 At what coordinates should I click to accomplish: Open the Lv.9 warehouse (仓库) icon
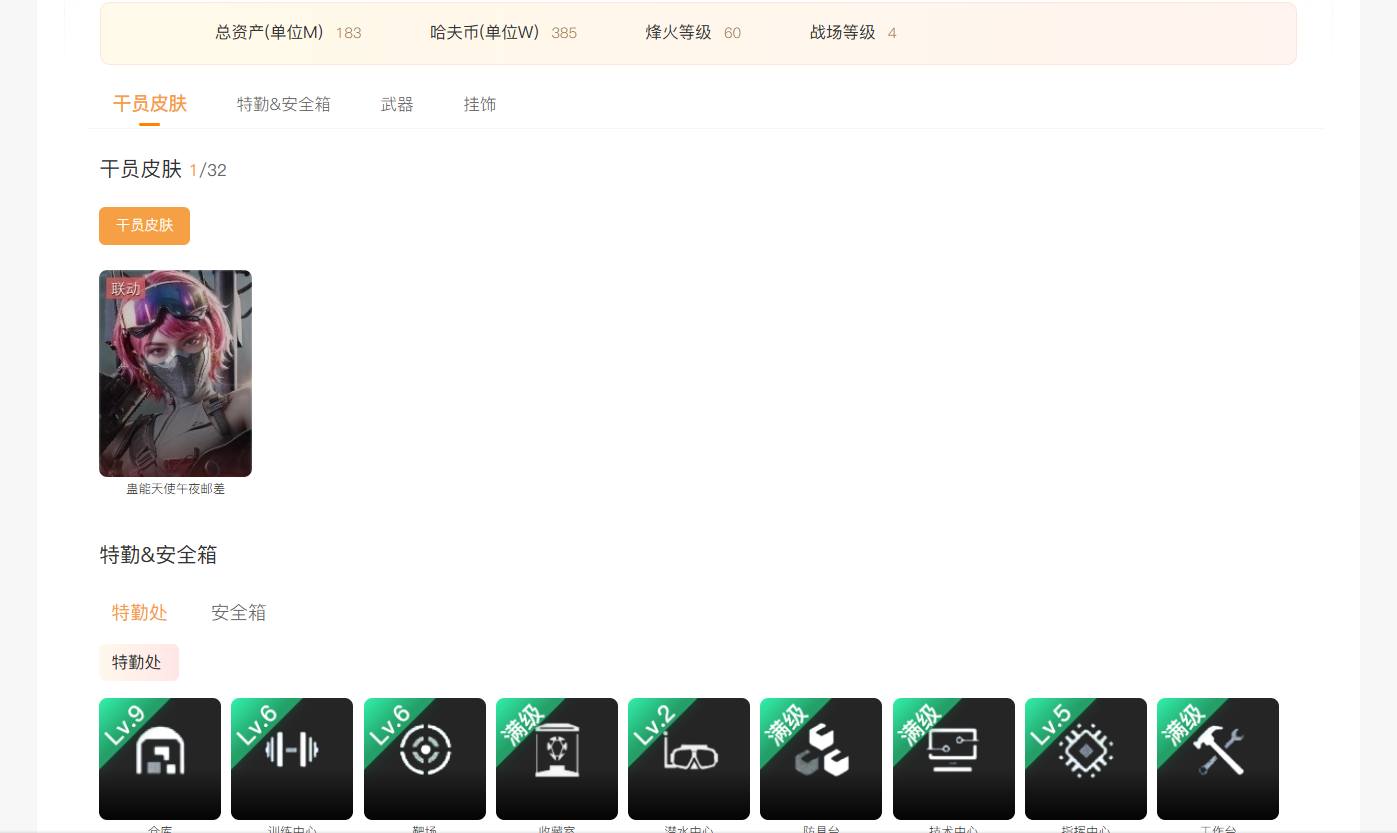(x=160, y=759)
